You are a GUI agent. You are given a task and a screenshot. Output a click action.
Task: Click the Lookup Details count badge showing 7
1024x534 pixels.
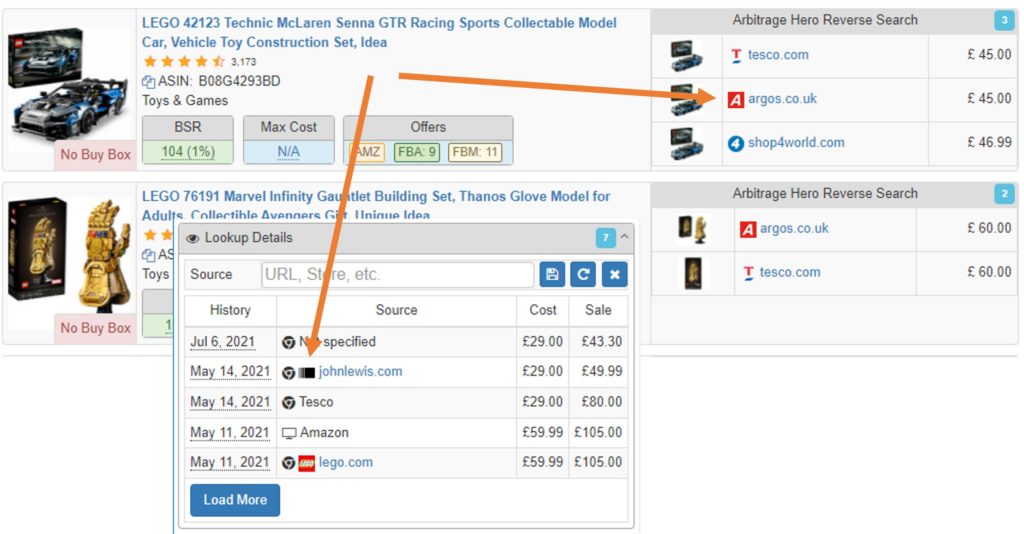pyautogui.click(x=605, y=238)
